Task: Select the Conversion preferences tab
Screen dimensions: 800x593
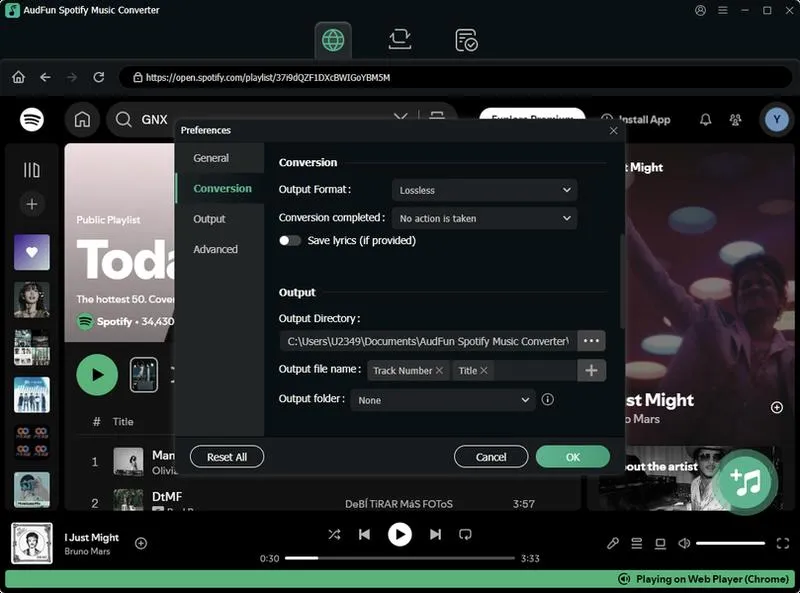Action: (x=220, y=188)
